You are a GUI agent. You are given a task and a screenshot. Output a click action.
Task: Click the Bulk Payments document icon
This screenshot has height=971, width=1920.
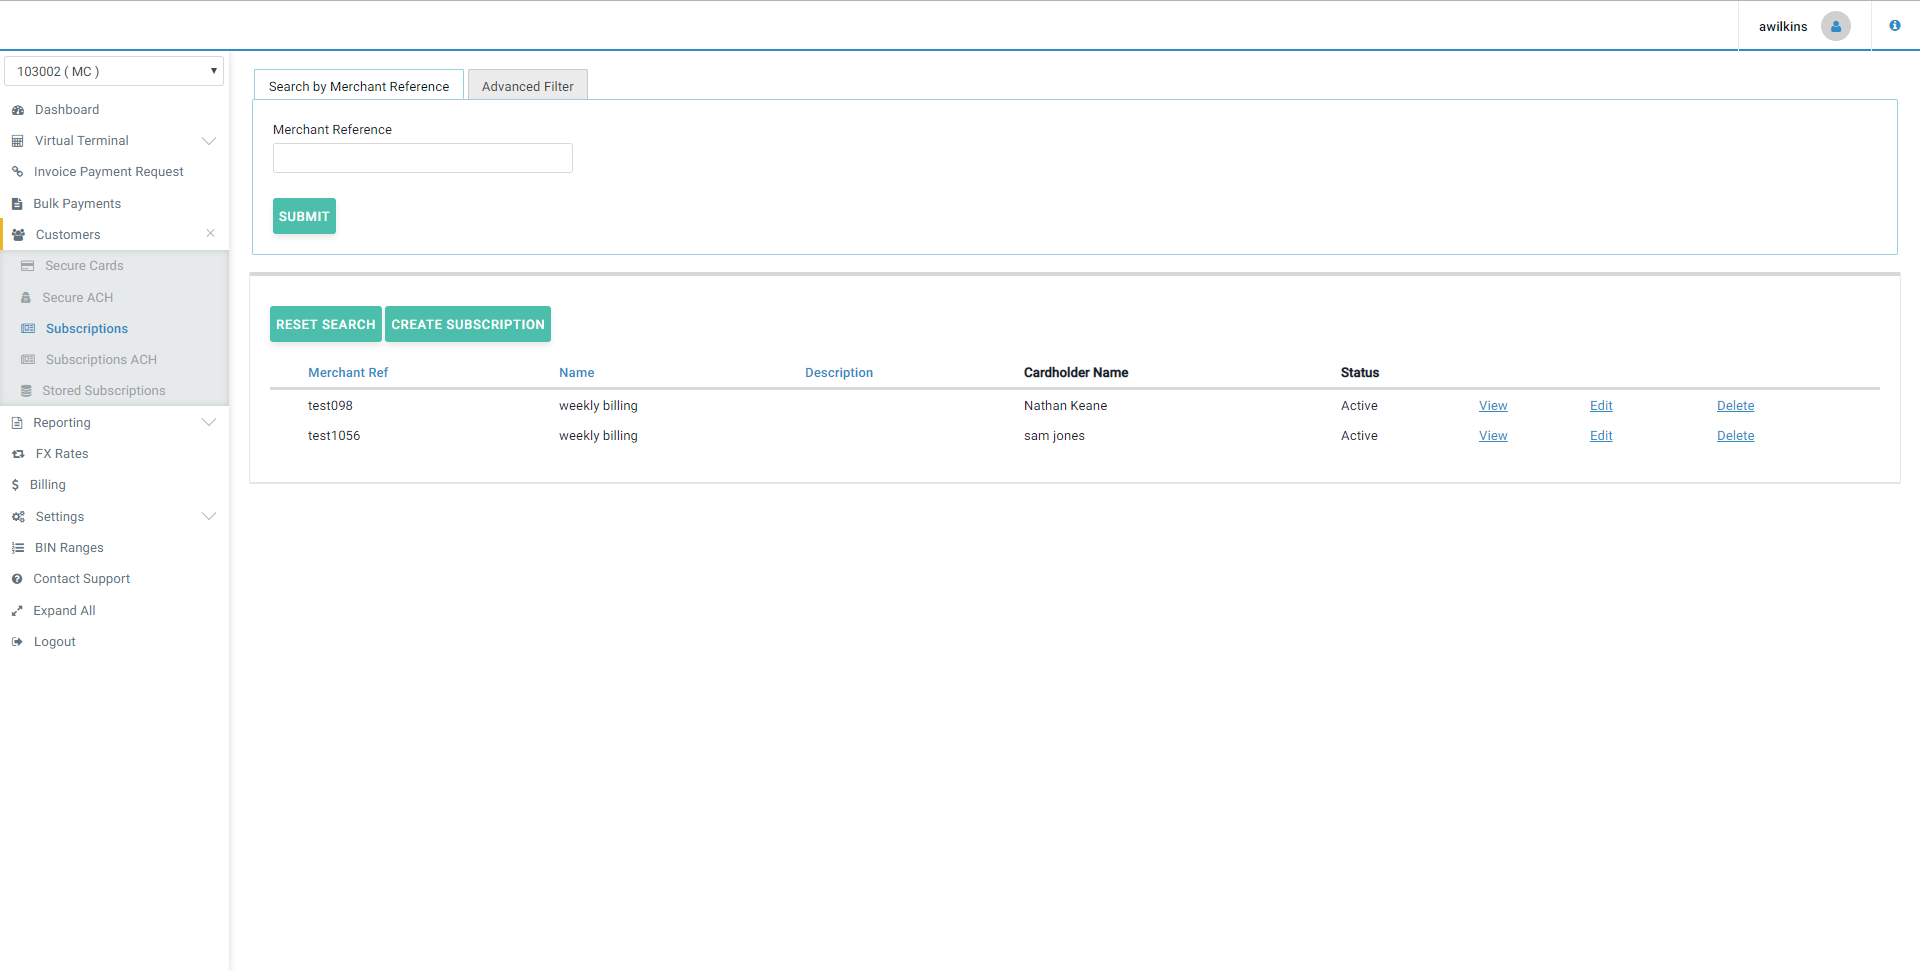pyautogui.click(x=17, y=204)
